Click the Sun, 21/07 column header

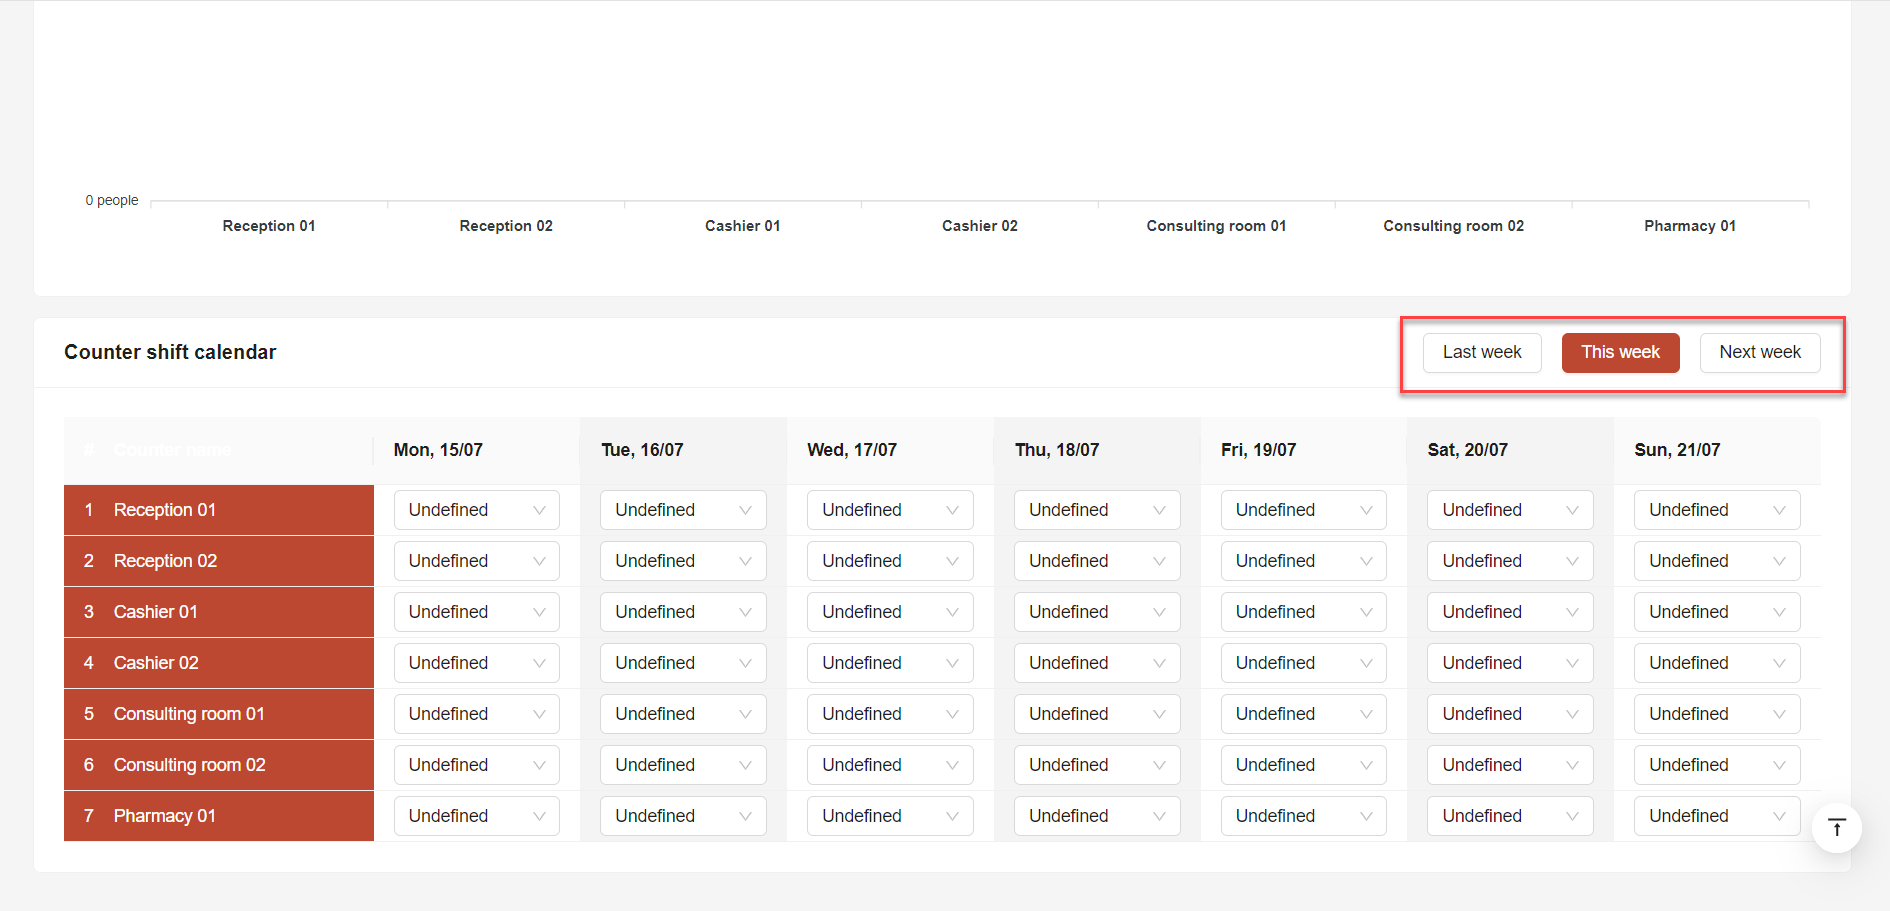tap(1677, 450)
